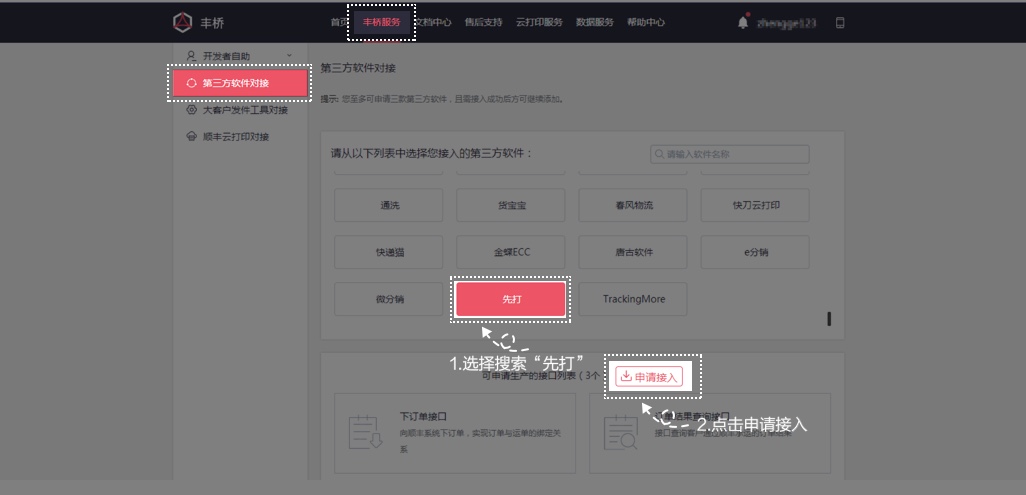1026x495 pixels.
Task: Click the 顺丰云打印对接 printer icon
Action: (x=192, y=137)
